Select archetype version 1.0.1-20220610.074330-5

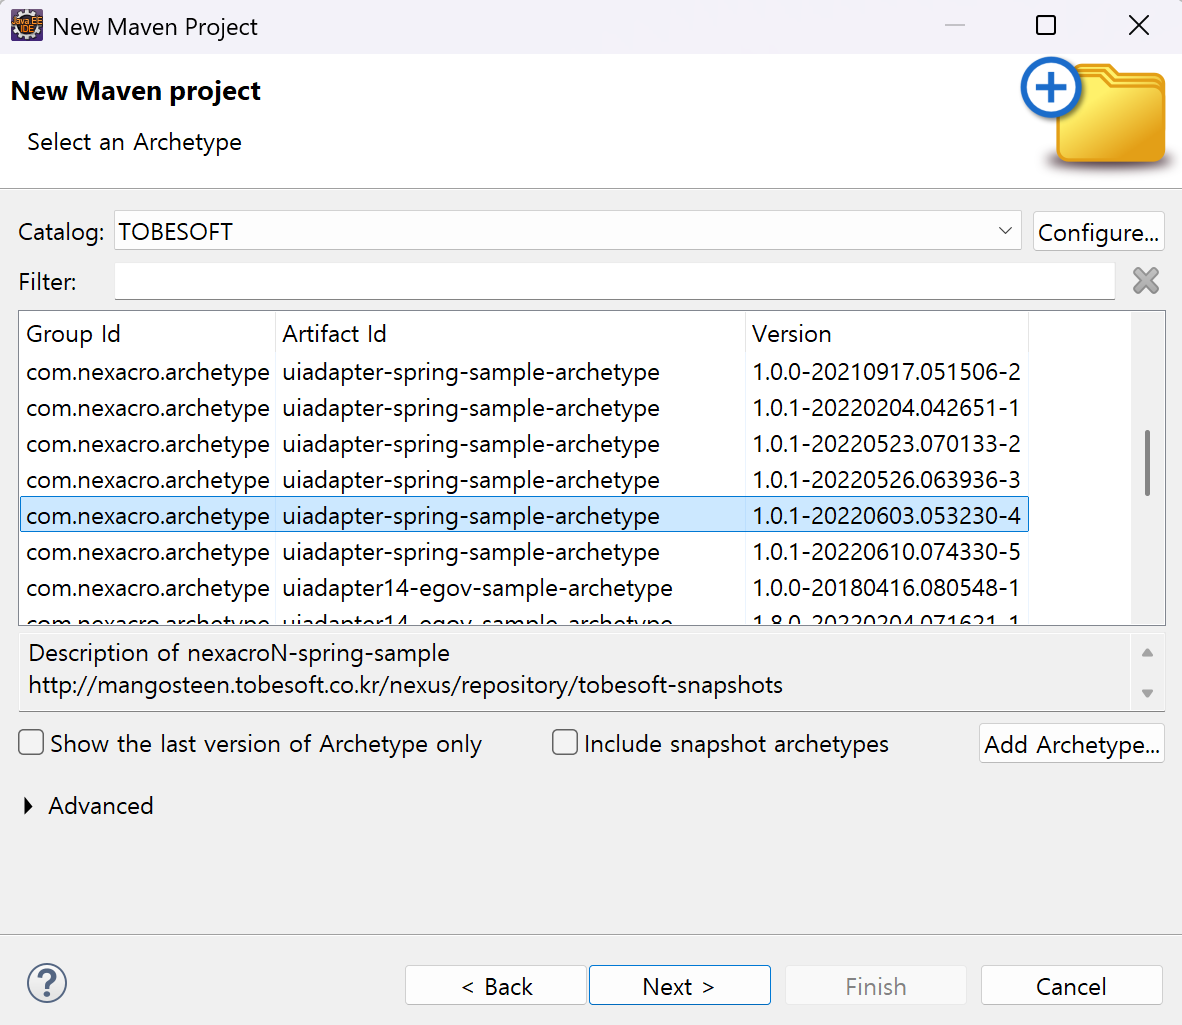pyautogui.click(x=886, y=552)
